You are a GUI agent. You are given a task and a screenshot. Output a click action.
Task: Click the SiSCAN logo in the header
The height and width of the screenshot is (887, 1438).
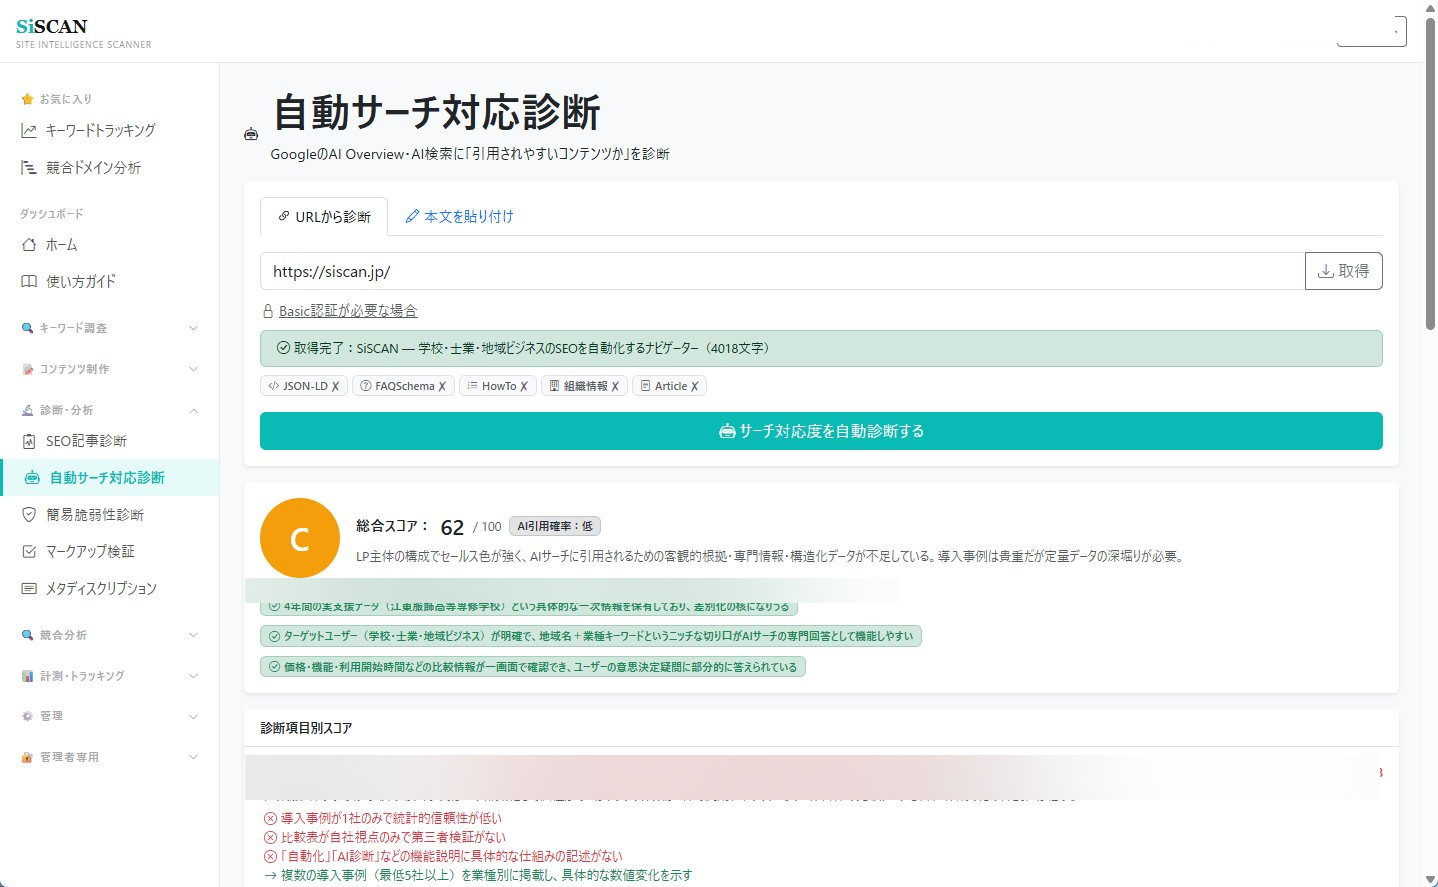point(52,26)
